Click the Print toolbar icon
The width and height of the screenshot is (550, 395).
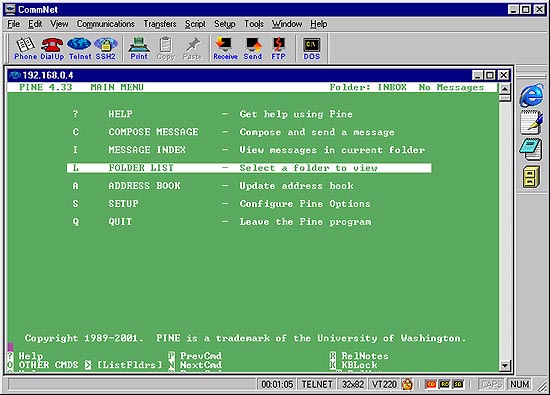click(x=139, y=48)
